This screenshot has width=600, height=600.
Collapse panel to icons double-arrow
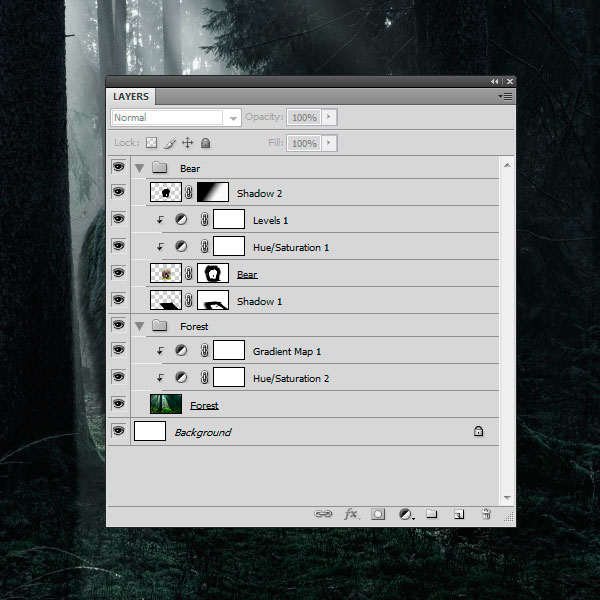click(x=494, y=82)
